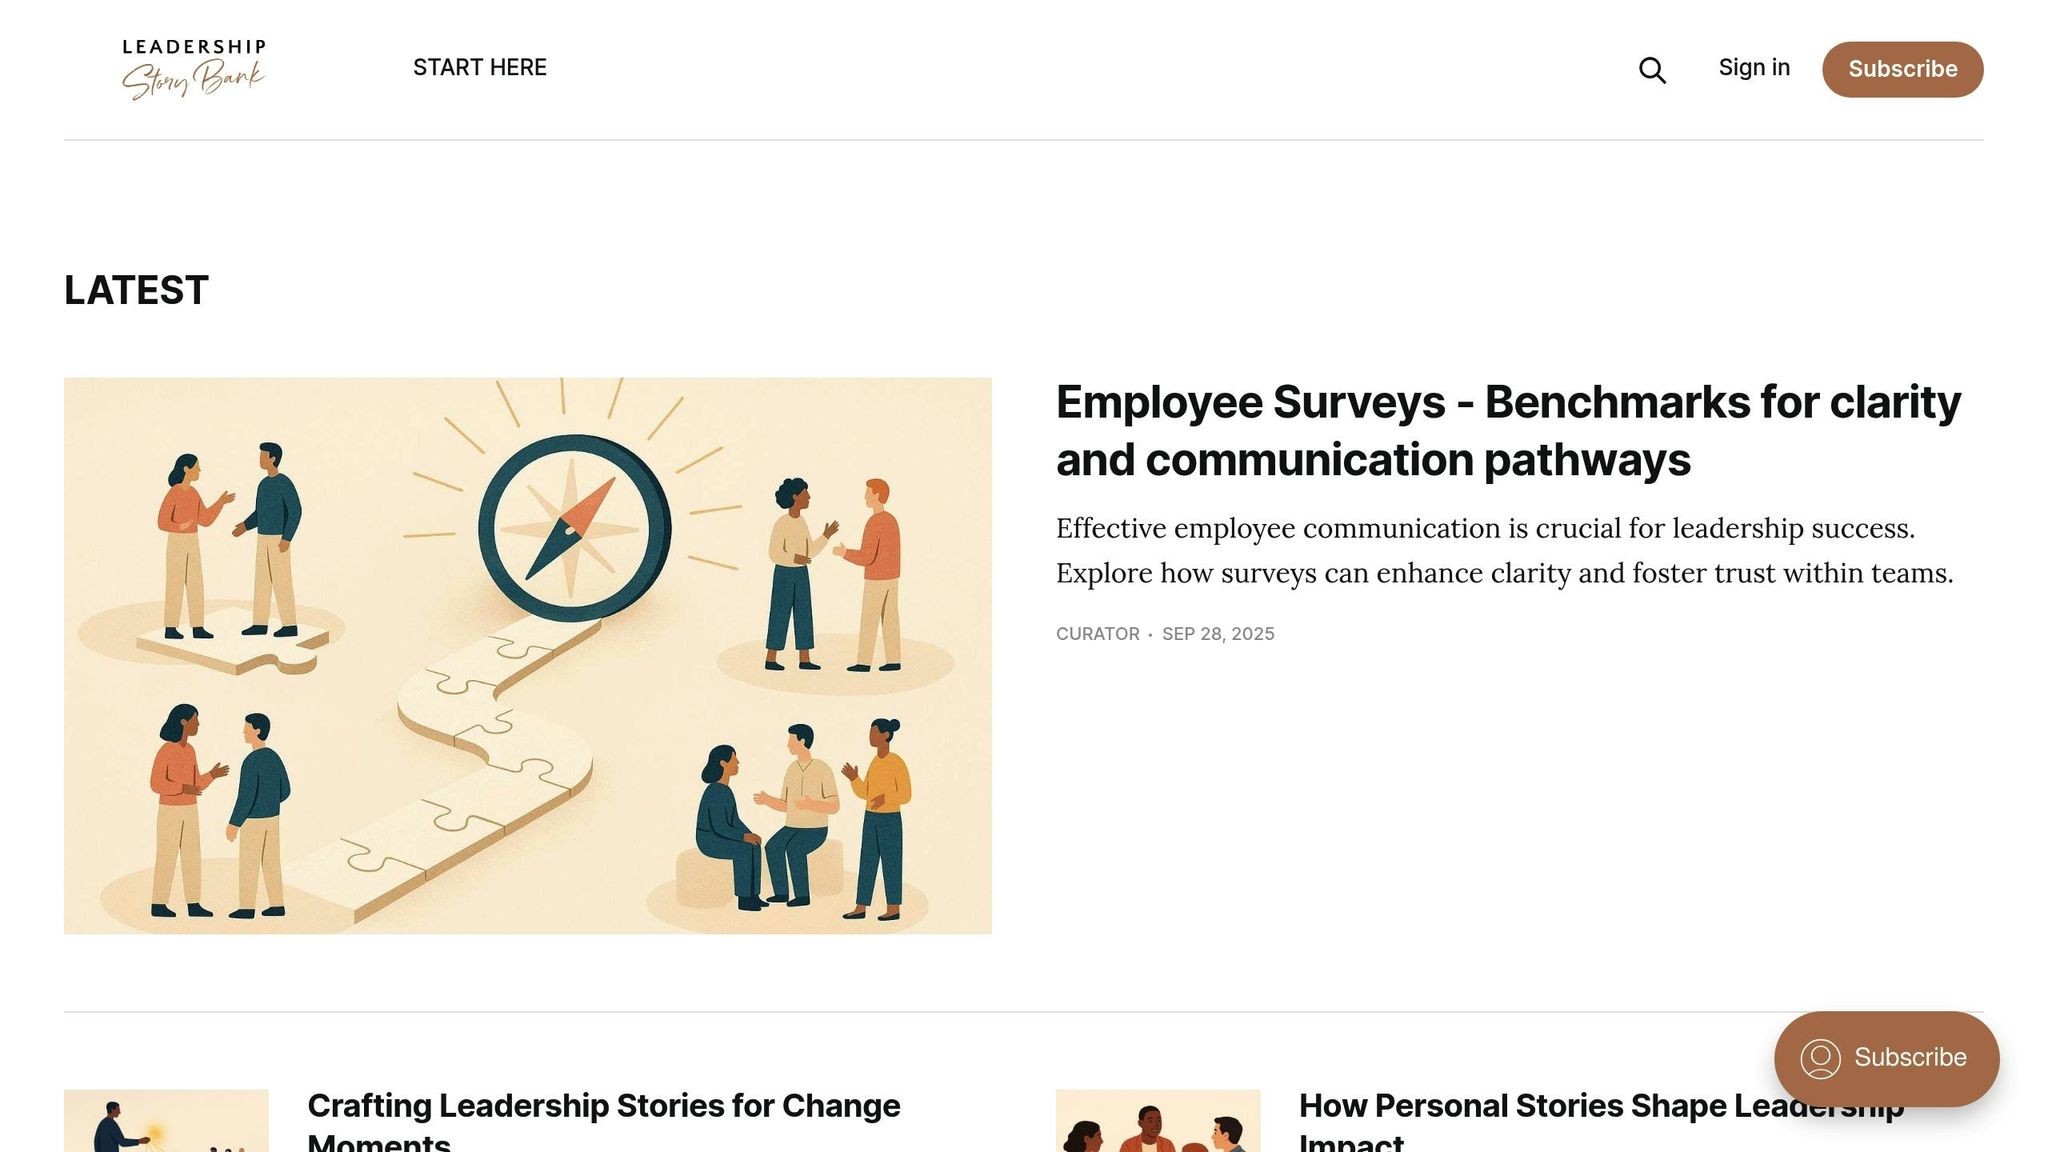
Task: Click the Leadership Story Bank logo
Action: tap(193, 68)
